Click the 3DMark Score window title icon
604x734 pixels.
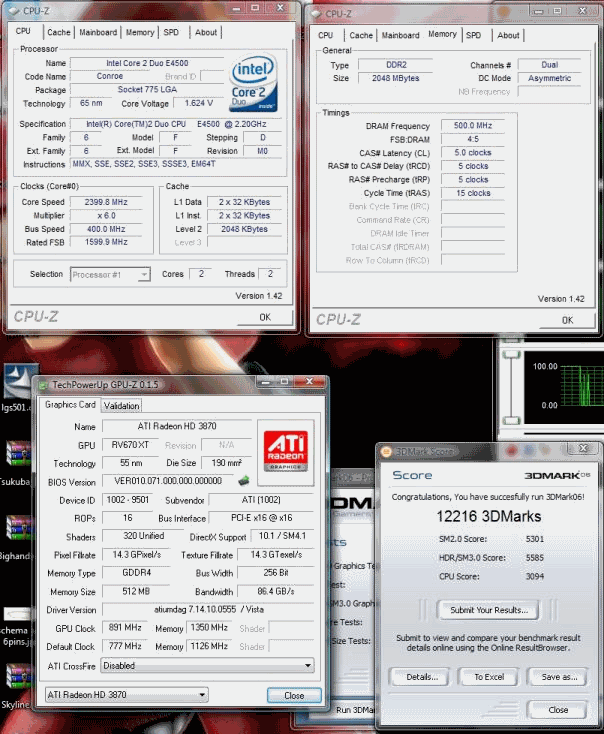[x=387, y=452]
